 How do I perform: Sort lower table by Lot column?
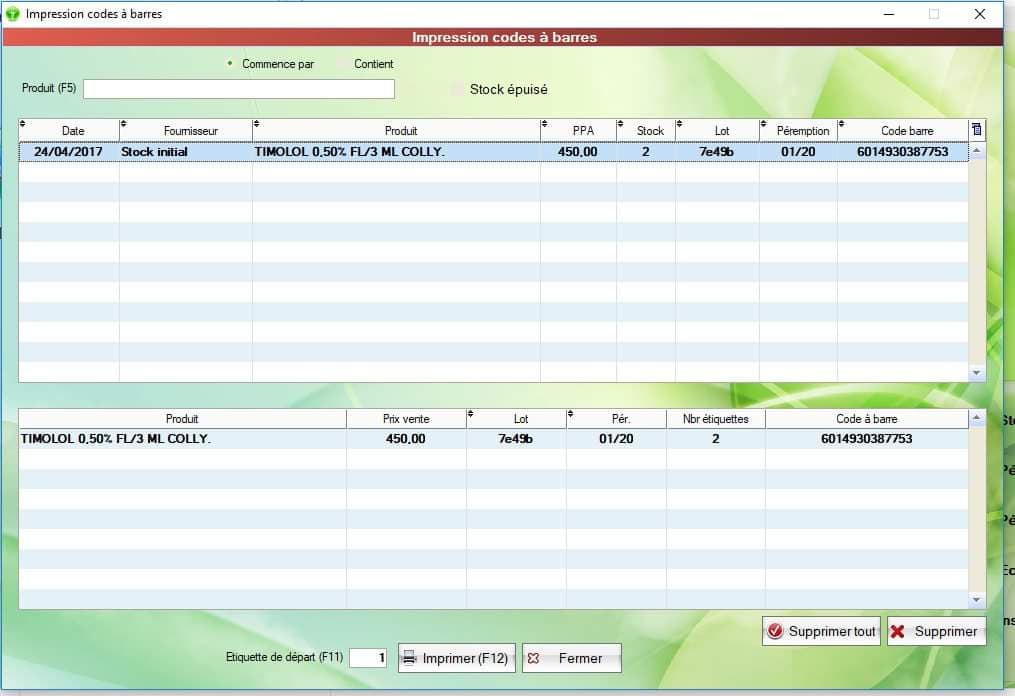pos(517,419)
